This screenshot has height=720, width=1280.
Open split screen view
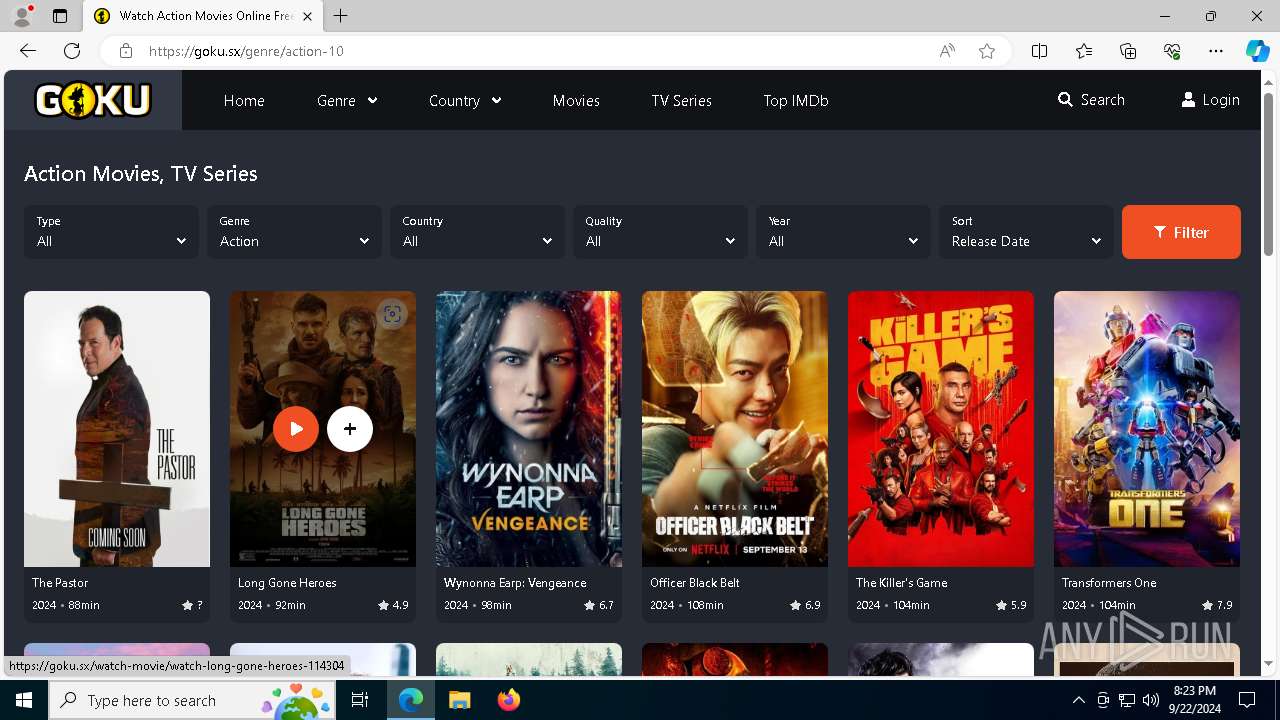point(1039,51)
